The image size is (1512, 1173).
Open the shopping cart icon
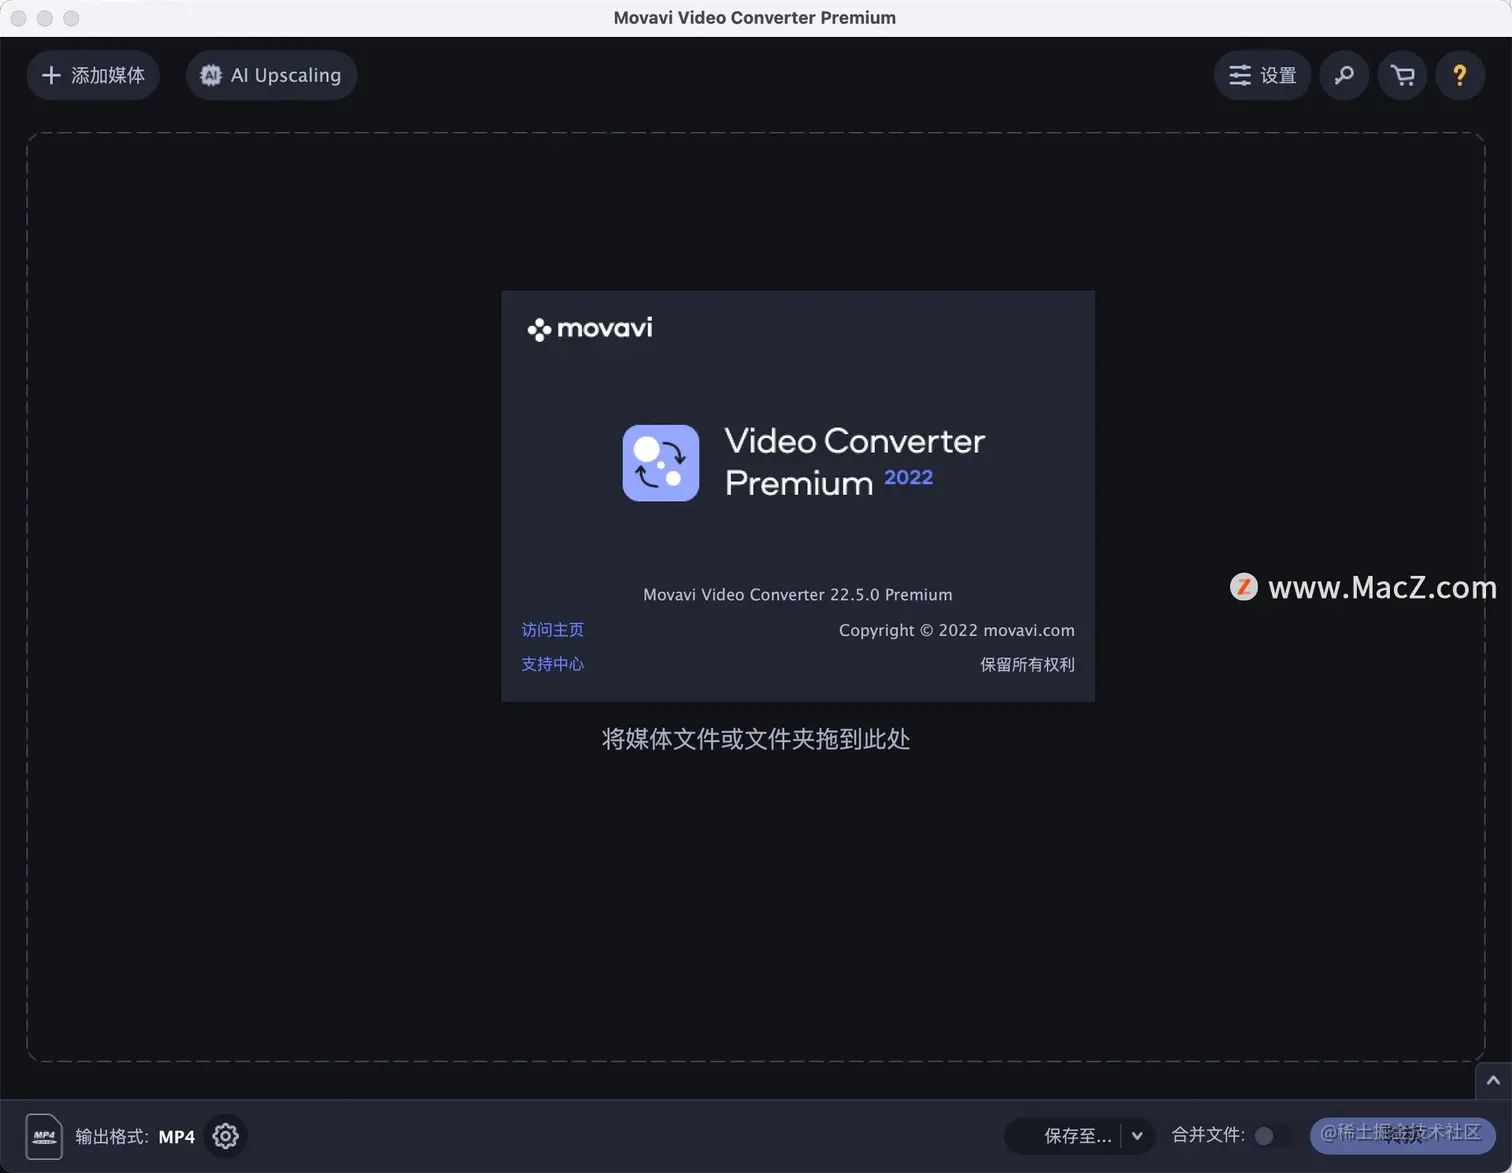tap(1402, 75)
